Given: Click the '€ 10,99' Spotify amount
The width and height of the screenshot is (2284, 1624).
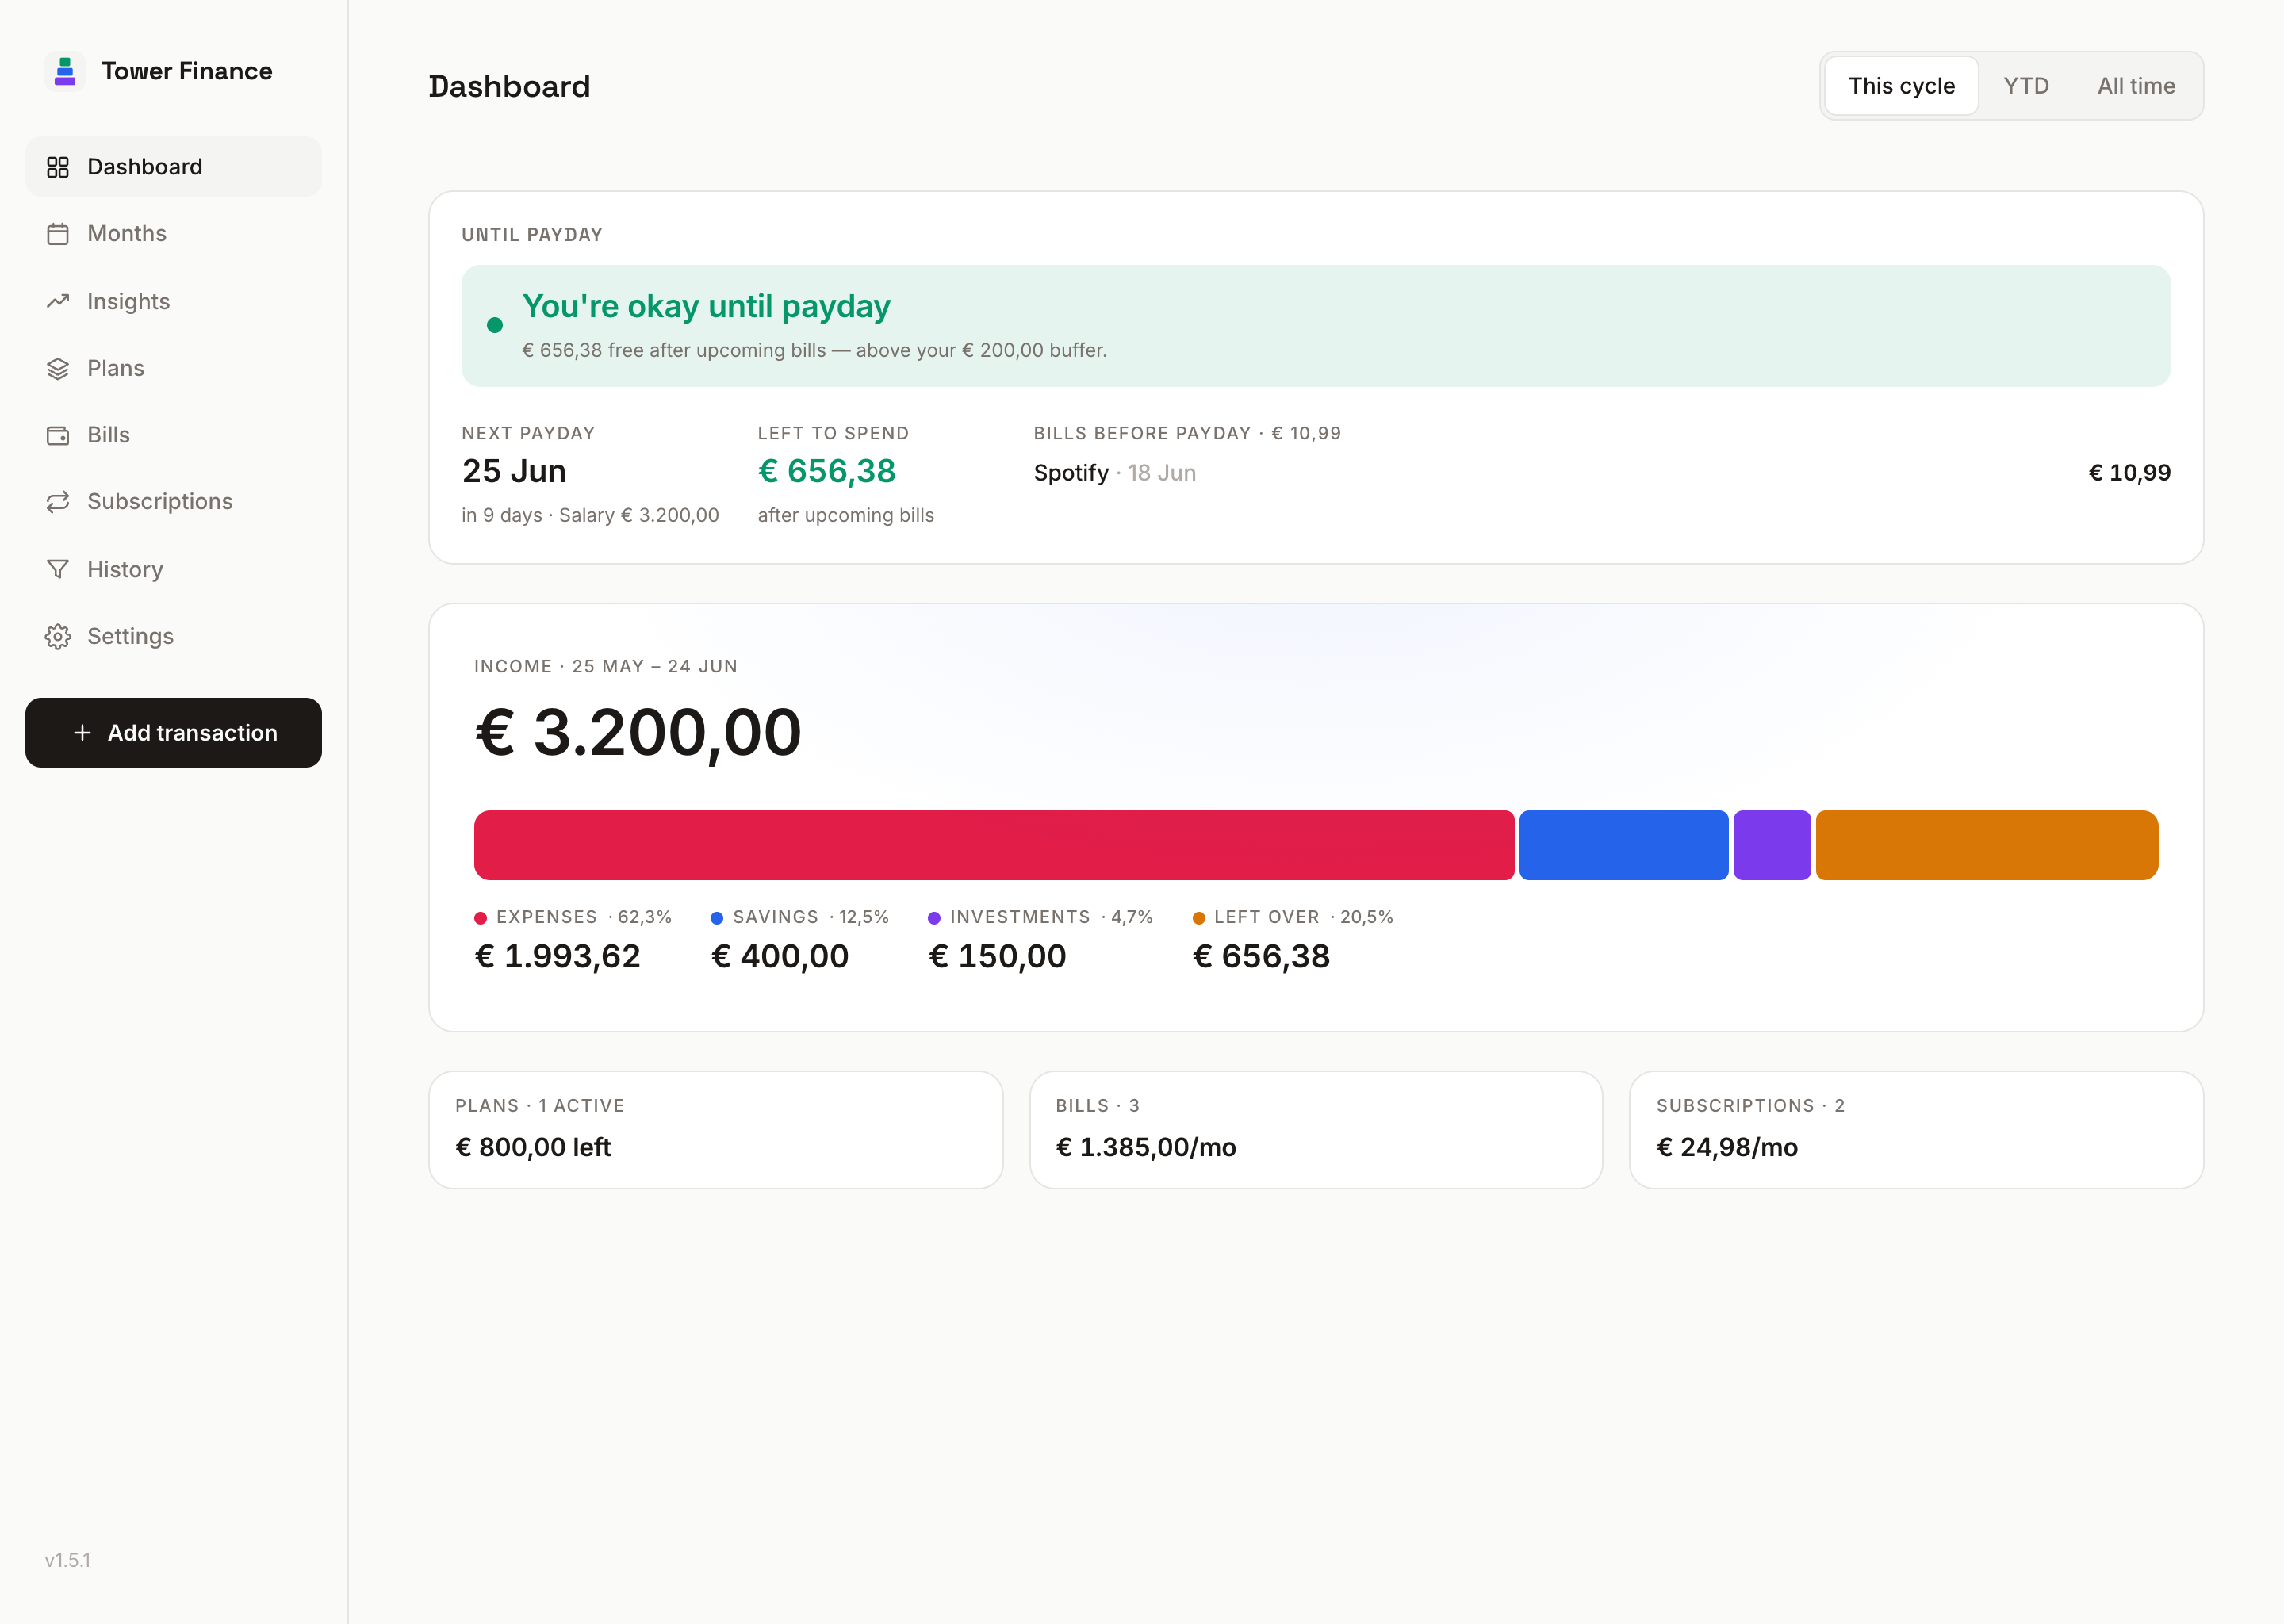Looking at the screenshot, I should coord(2130,473).
